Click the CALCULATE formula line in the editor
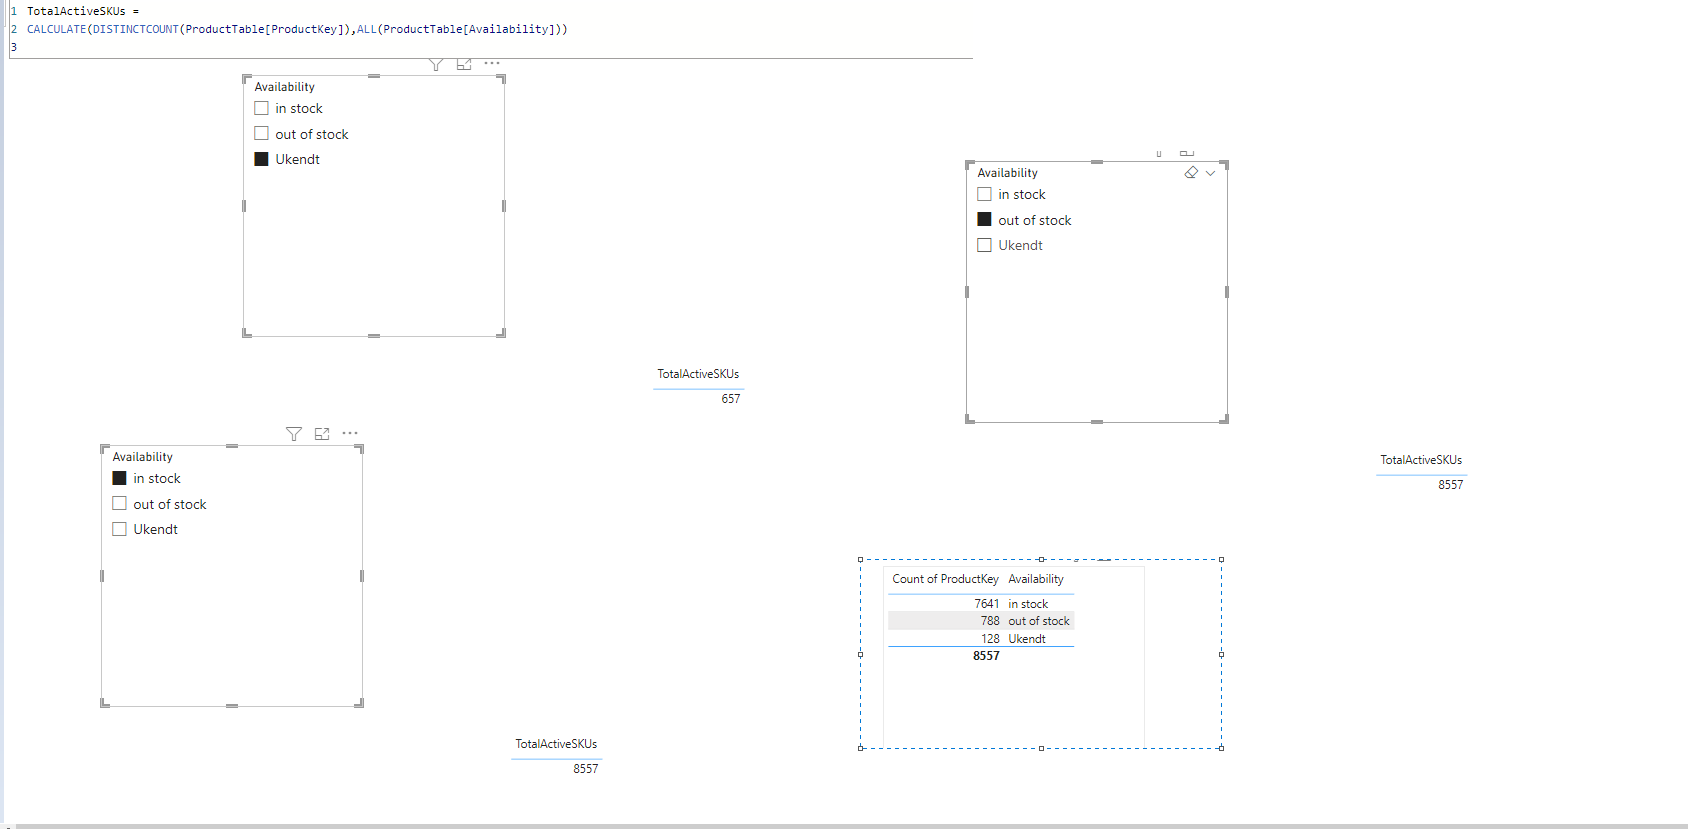The height and width of the screenshot is (829, 1688). 297,29
